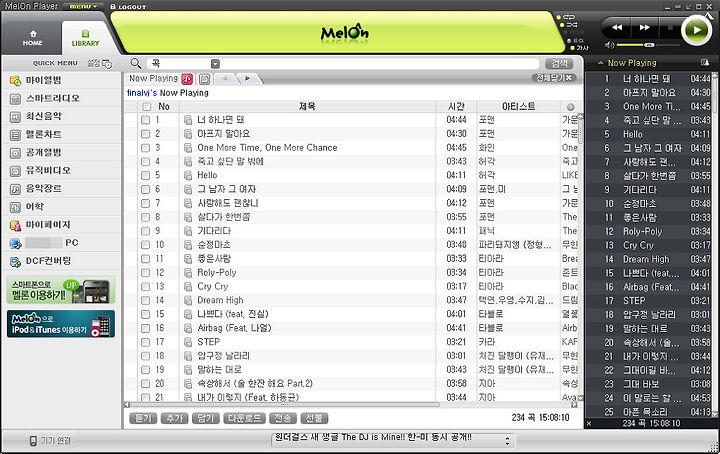Click the 선물 gift button
The height and width of the screenshot is (454, 720).
pos(314,418)
